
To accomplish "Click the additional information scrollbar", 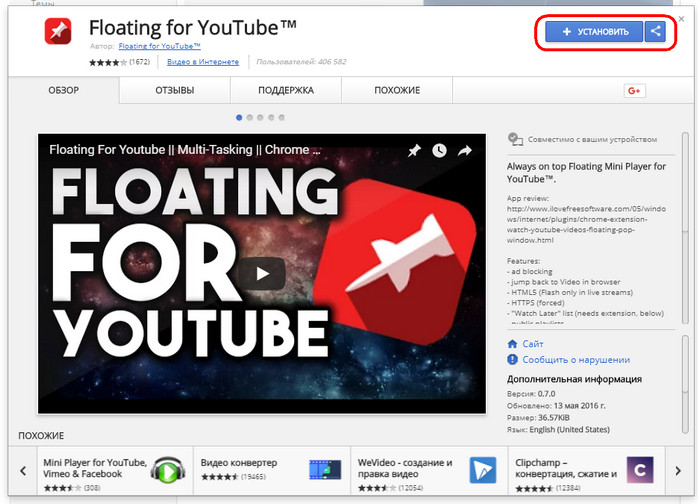I will click(x=685, y=384).
